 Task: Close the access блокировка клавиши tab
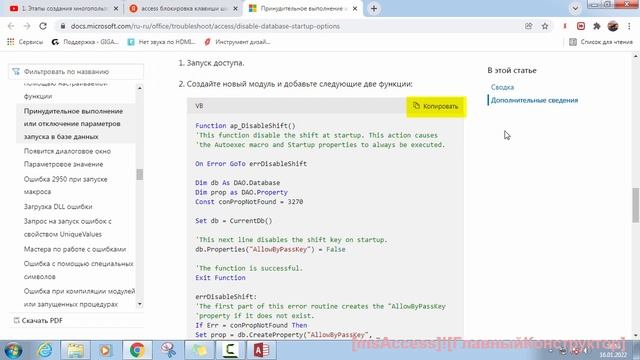pos(236,9)
